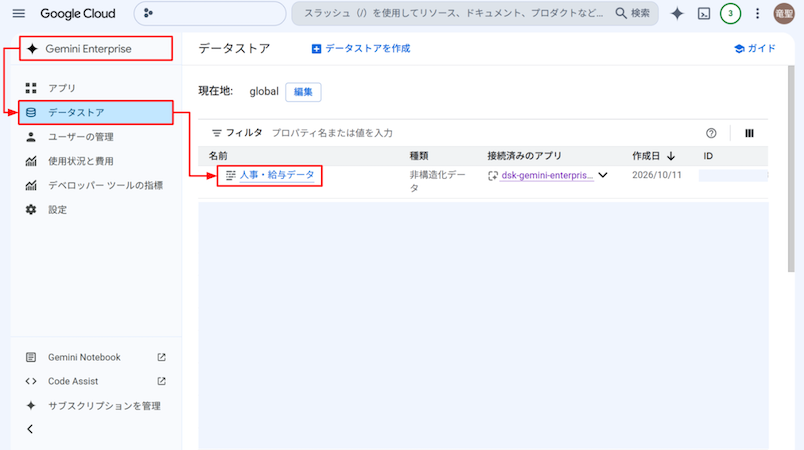This screenshot has width=804, height=450.
Task: Click the 検索 search button
Action: click(633, 13)
